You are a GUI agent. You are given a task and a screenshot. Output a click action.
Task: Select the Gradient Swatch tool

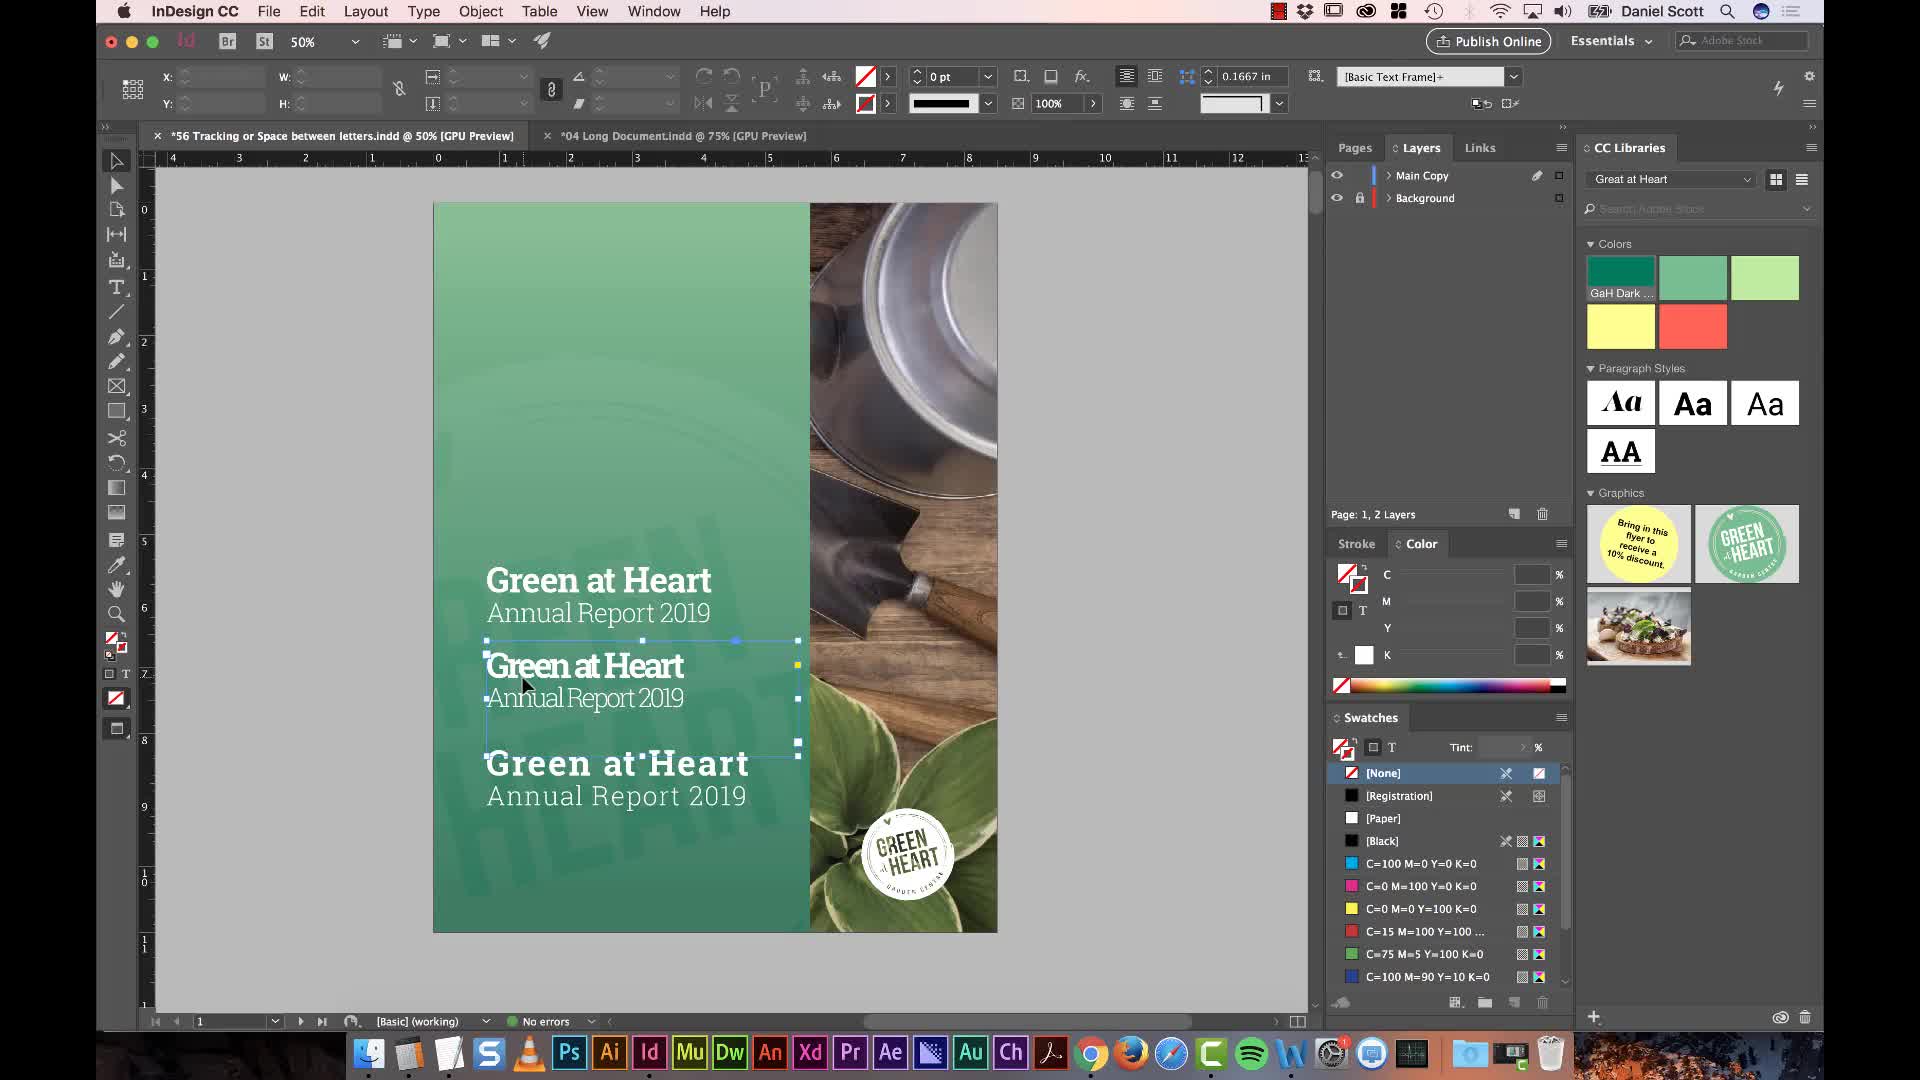coord(117,488)
